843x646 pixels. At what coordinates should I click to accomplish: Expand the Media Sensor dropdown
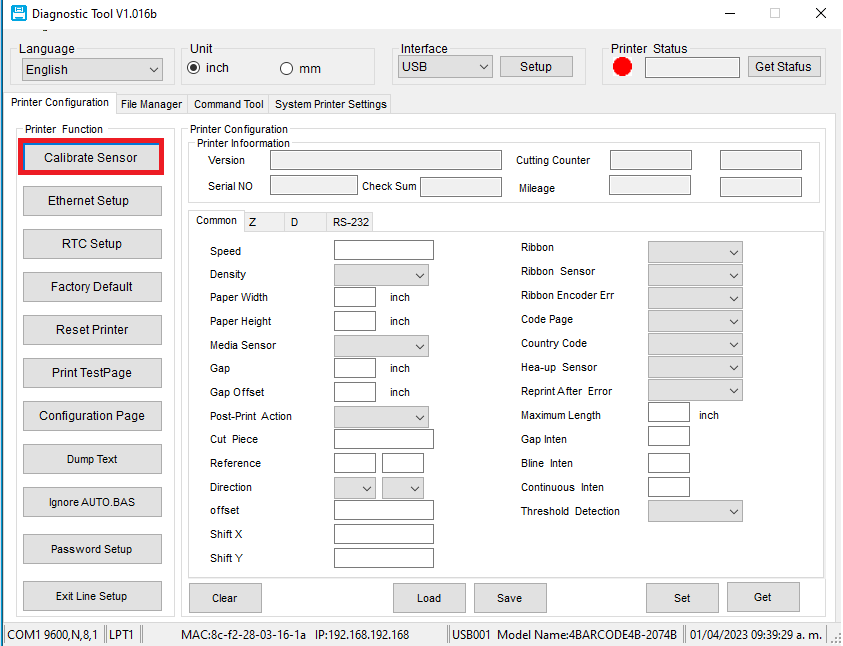click(x=381, y=346)
